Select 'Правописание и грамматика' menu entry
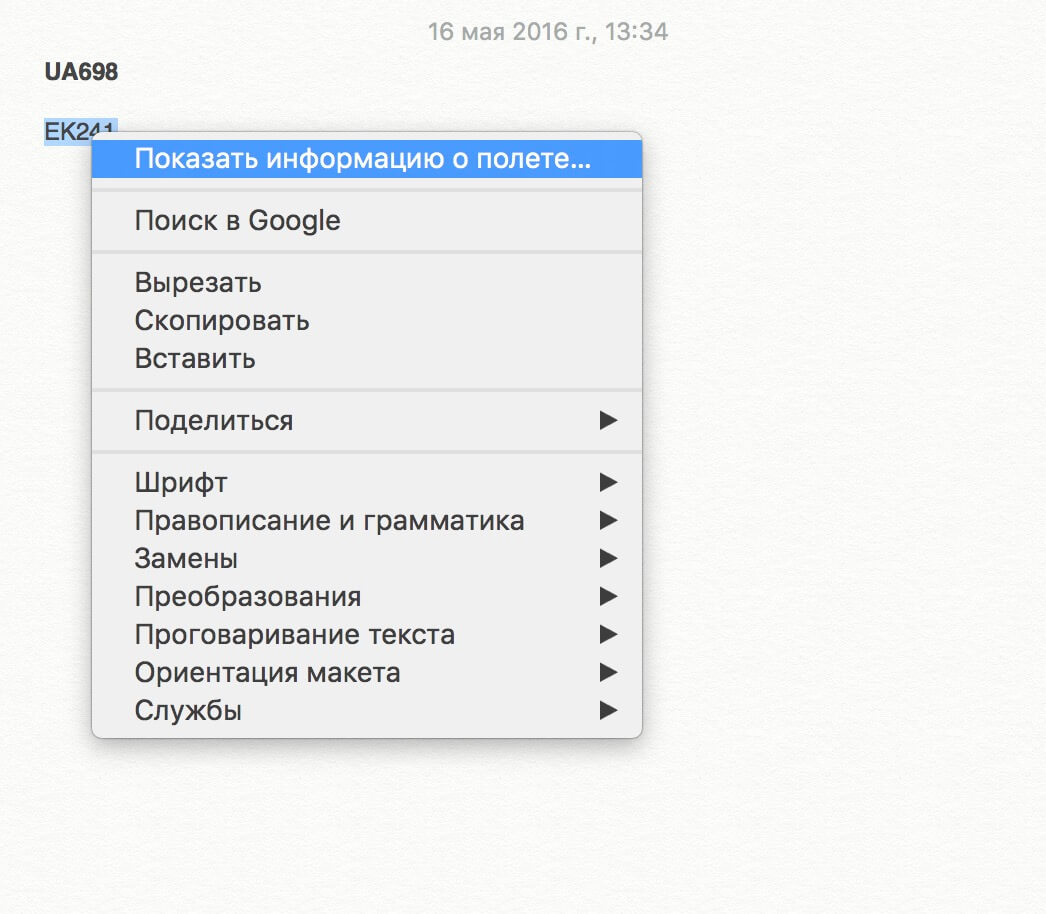The height and width of the screenshot is (914, 1046). (x=329, y=521)
